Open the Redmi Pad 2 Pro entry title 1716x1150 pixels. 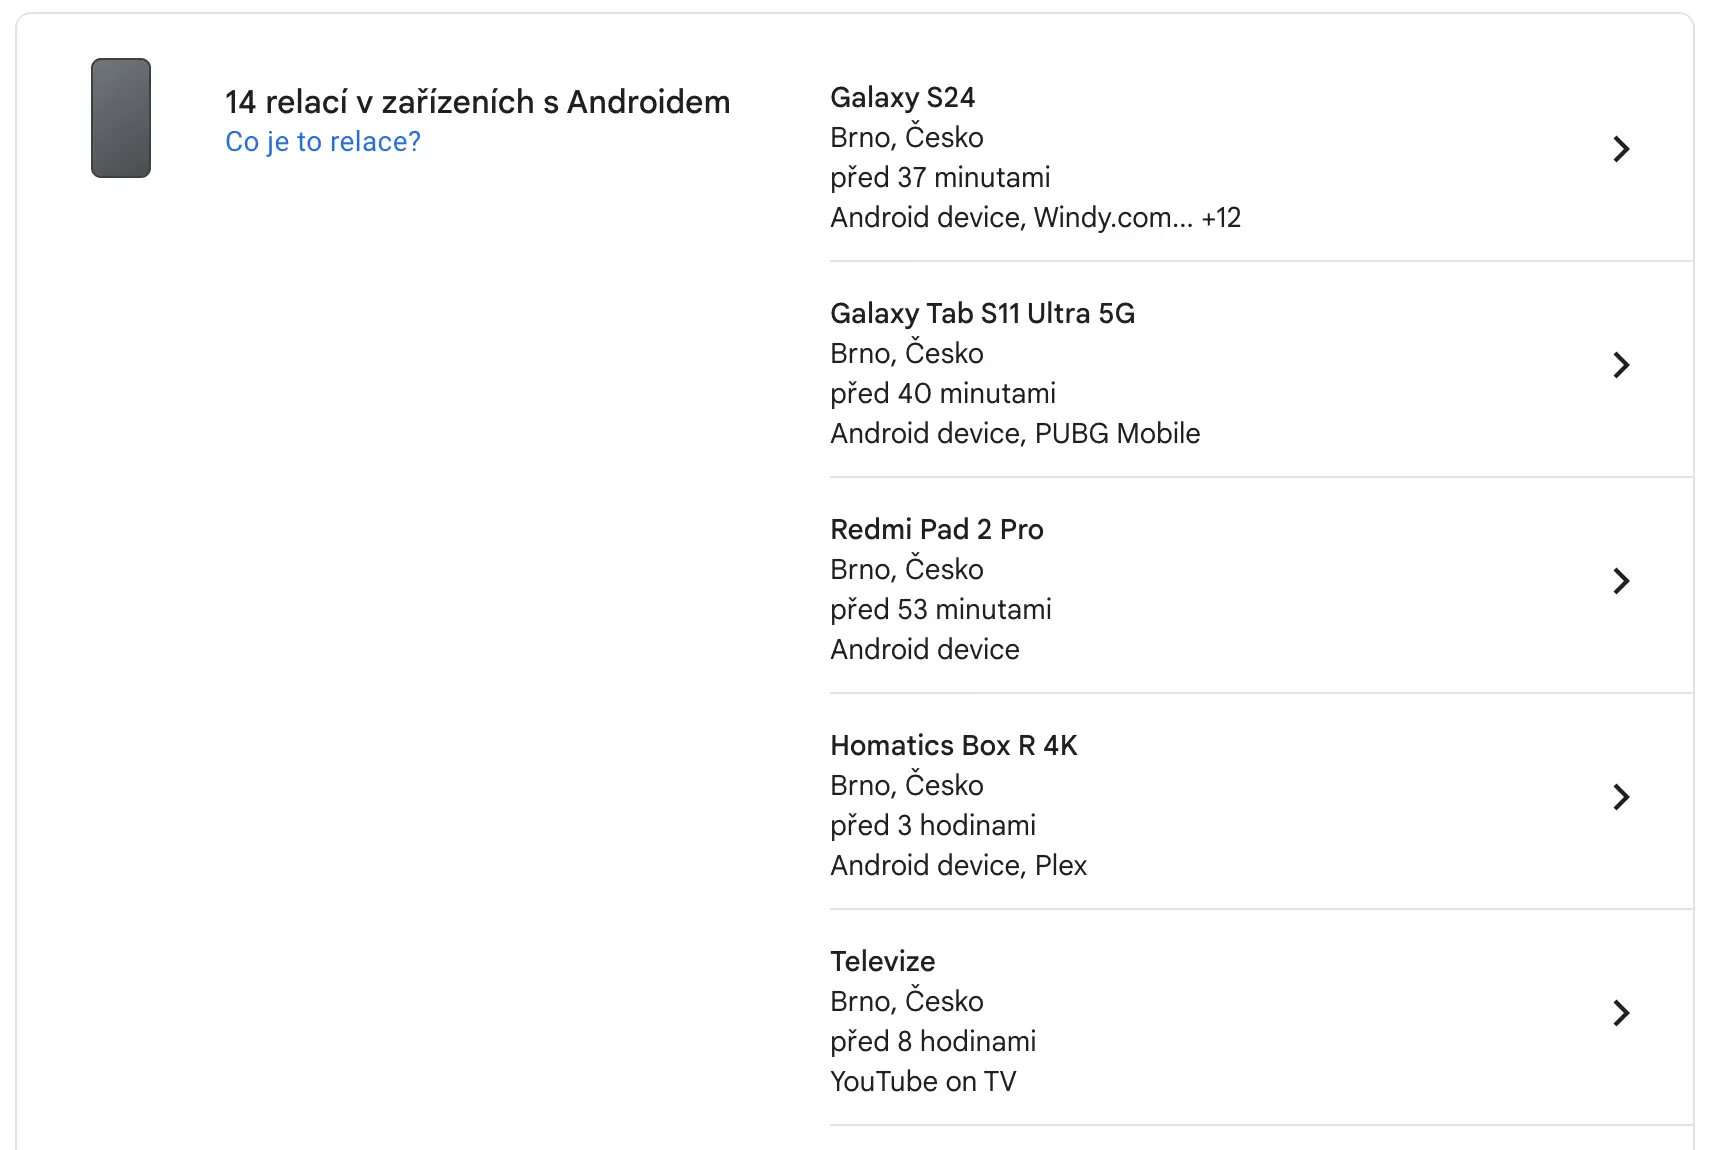click(x=936, y=530)
